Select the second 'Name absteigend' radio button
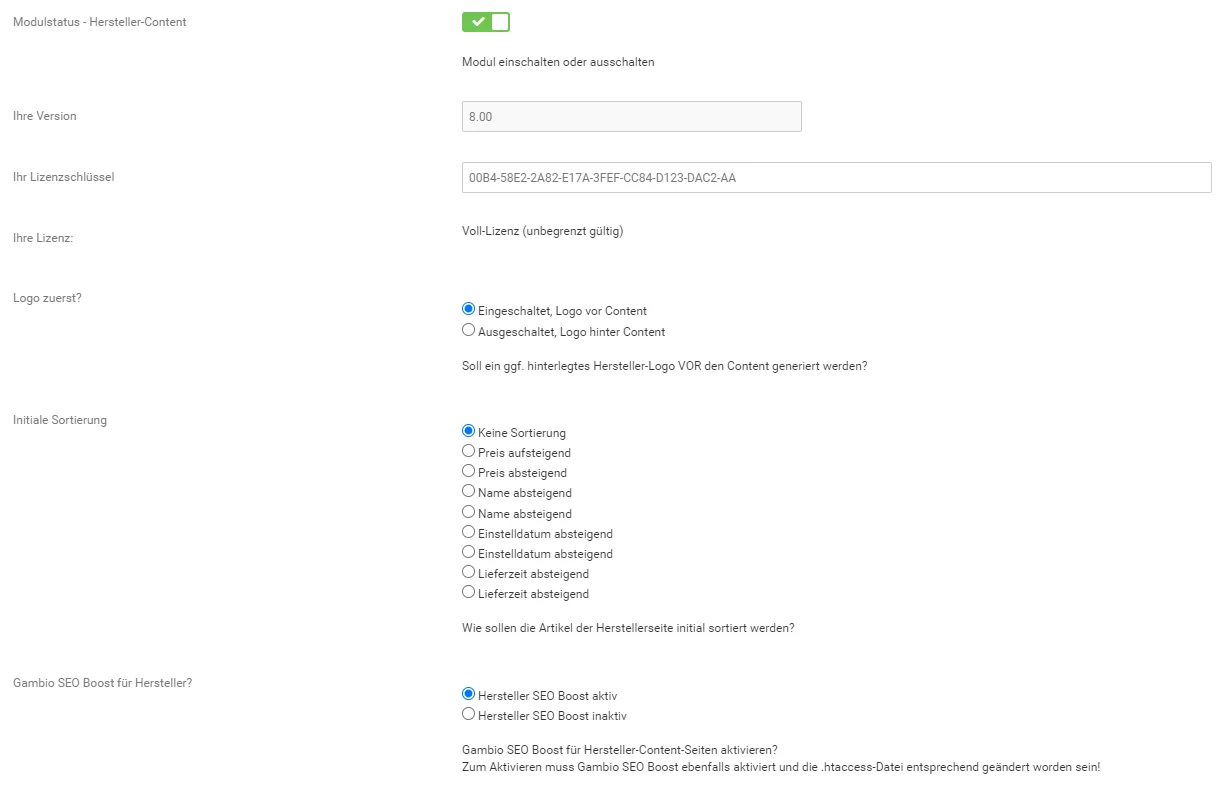The image size is (1217, 794). [468, 512]
